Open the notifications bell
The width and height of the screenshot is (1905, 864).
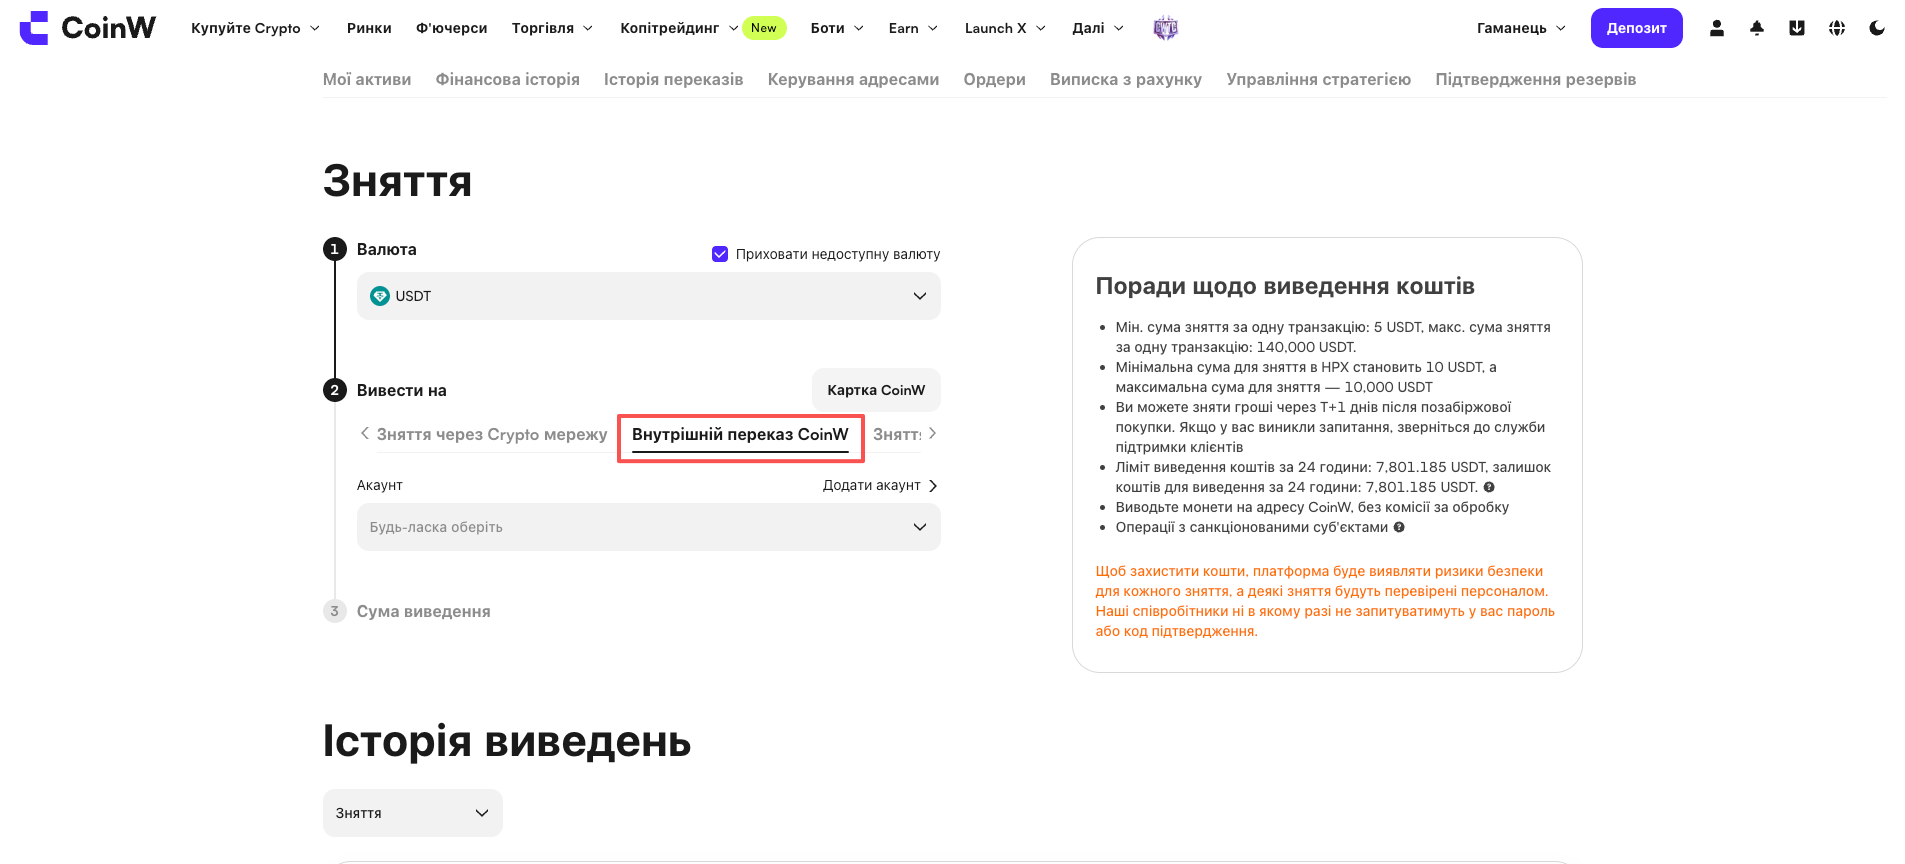click(1757, 28)
